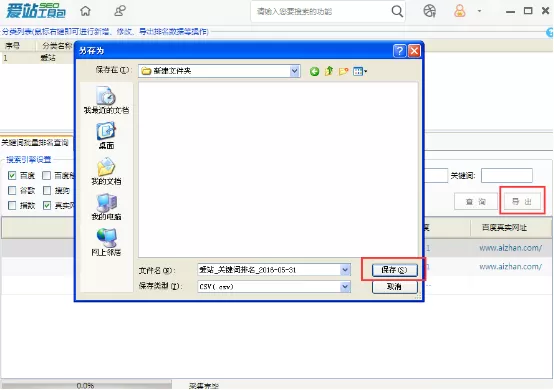The image size is (554, 390).
Task: Toggle the unchecked checkbox in the bottom row
Action: (12, 205)
